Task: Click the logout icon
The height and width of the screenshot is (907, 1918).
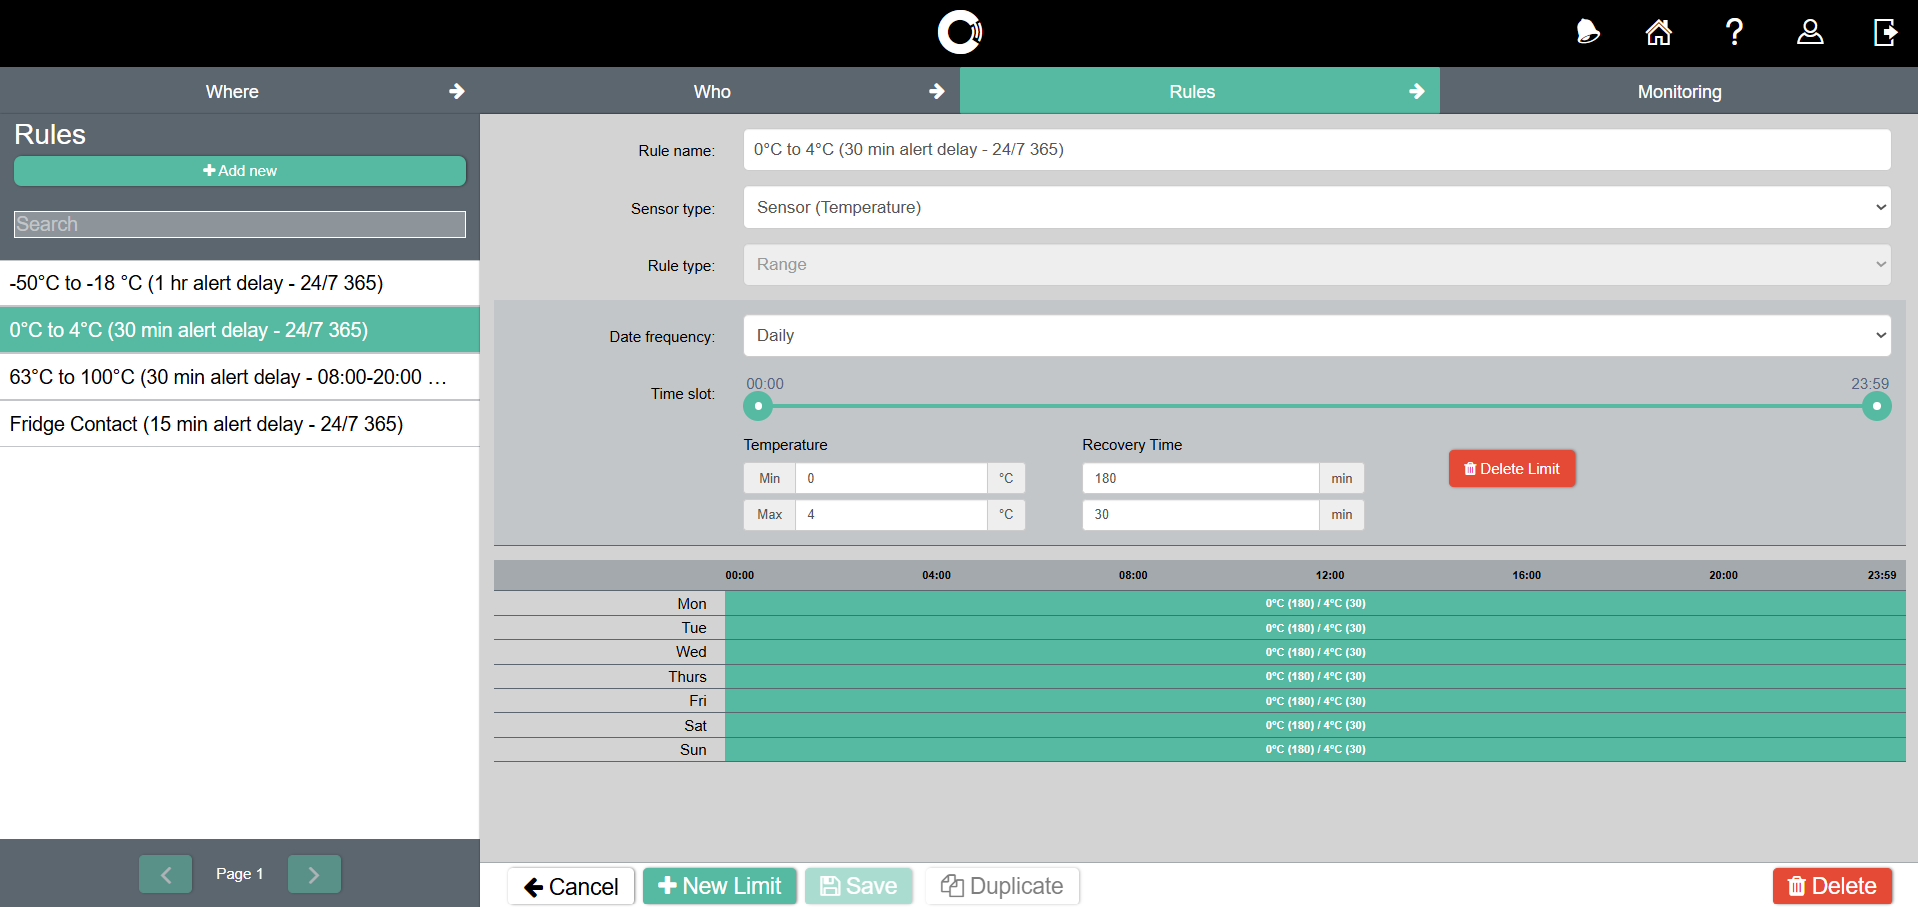Action: (1884, 32)
